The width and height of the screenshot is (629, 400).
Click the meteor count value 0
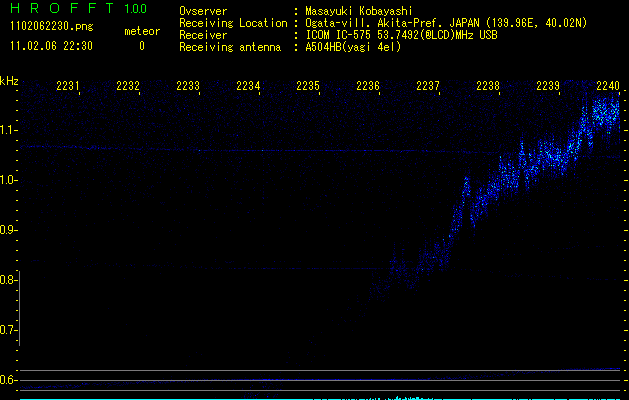[142, 46]
